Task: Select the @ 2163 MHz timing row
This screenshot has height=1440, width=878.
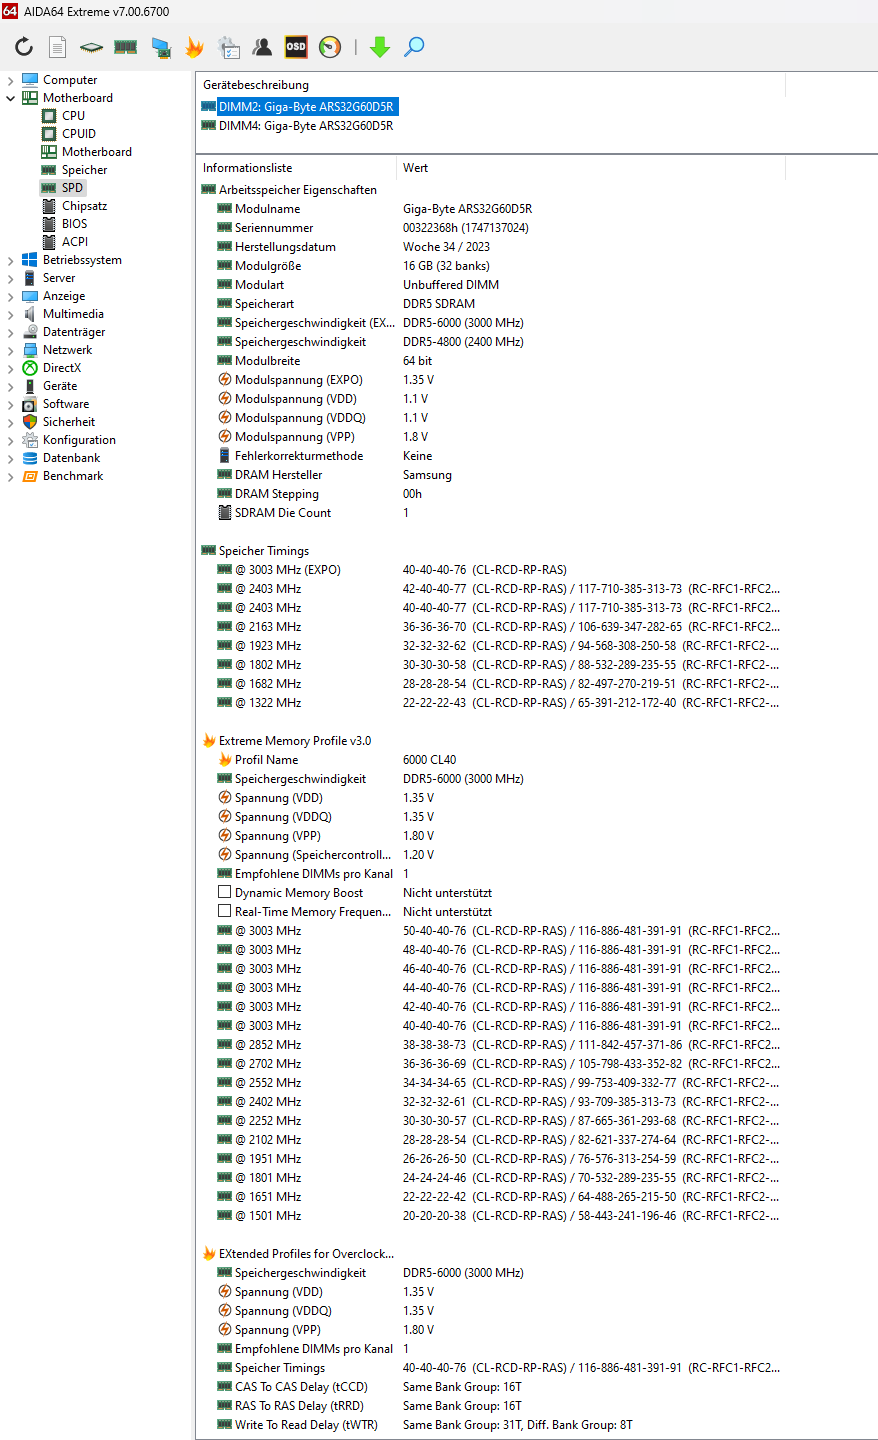Action: point(490,627)
